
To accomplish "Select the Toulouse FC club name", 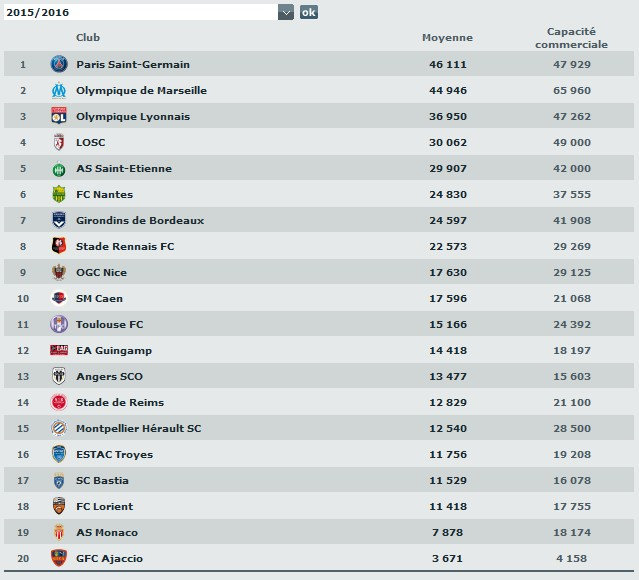I will [109, 324].
